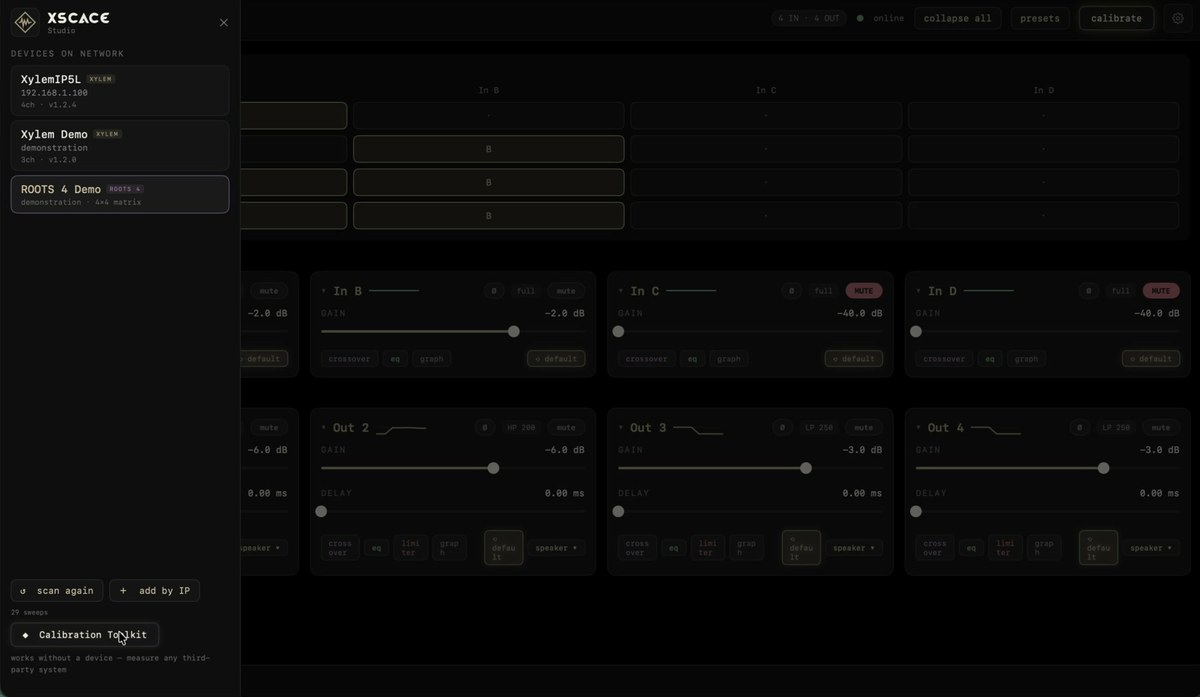Reset In D to default
This screenshot has width=1200, height=697.
tap(1151, 359)
